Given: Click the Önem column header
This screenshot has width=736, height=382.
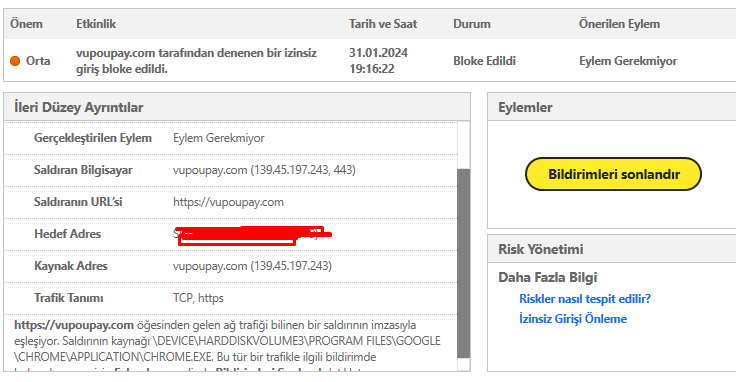Looking at the screenshot, I should [x=26, y=24].
